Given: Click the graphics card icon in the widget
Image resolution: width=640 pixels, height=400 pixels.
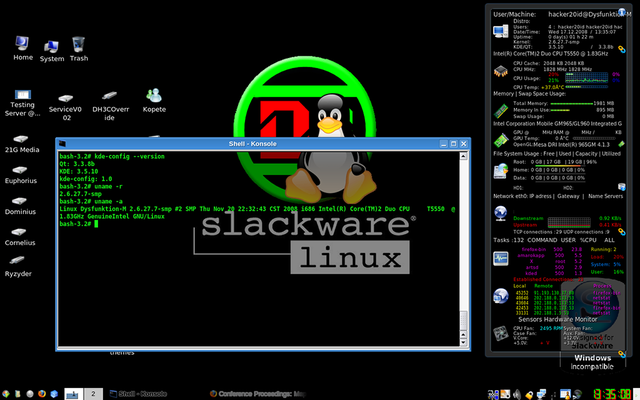Looking at the screenshot, I should [501, 140].
